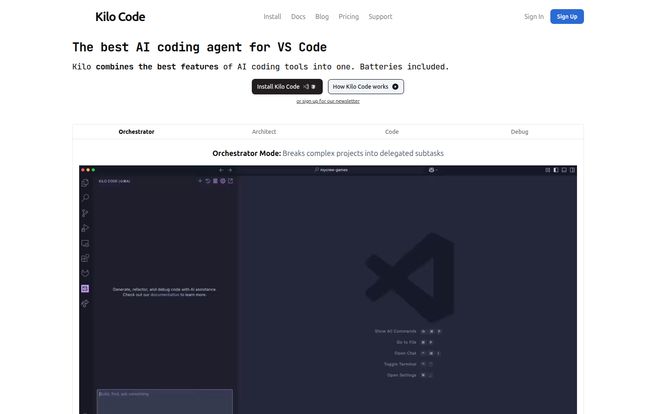
Task: Open the Extensions view icon
Action: [85, 258]
